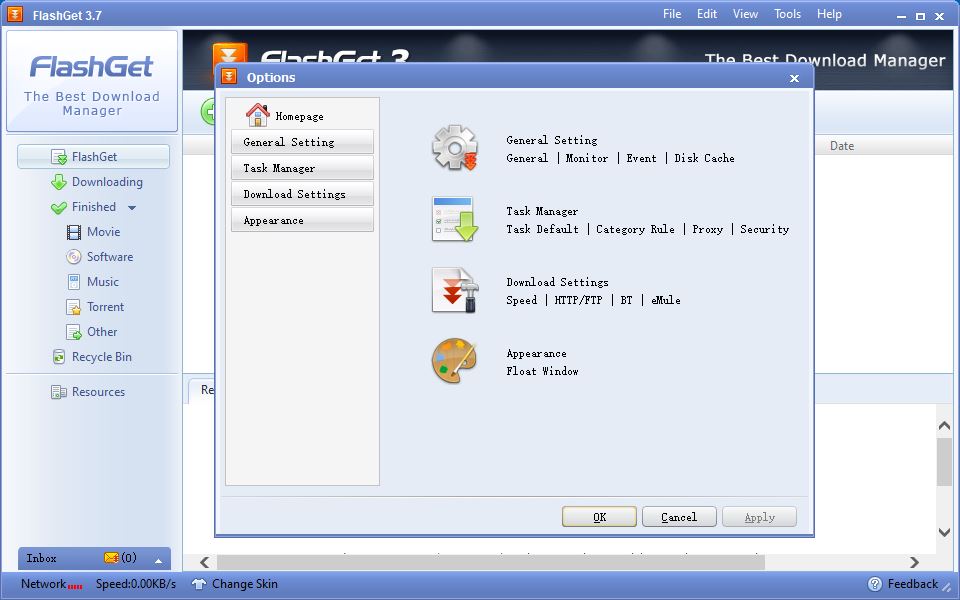Open the Other category icon

click(x=74, y=332)
